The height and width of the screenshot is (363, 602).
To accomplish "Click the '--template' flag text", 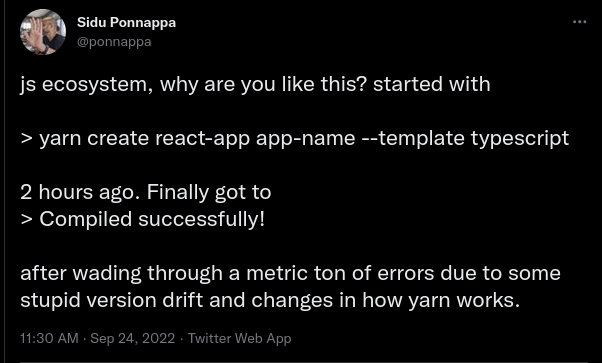I will tap(413, 138).
